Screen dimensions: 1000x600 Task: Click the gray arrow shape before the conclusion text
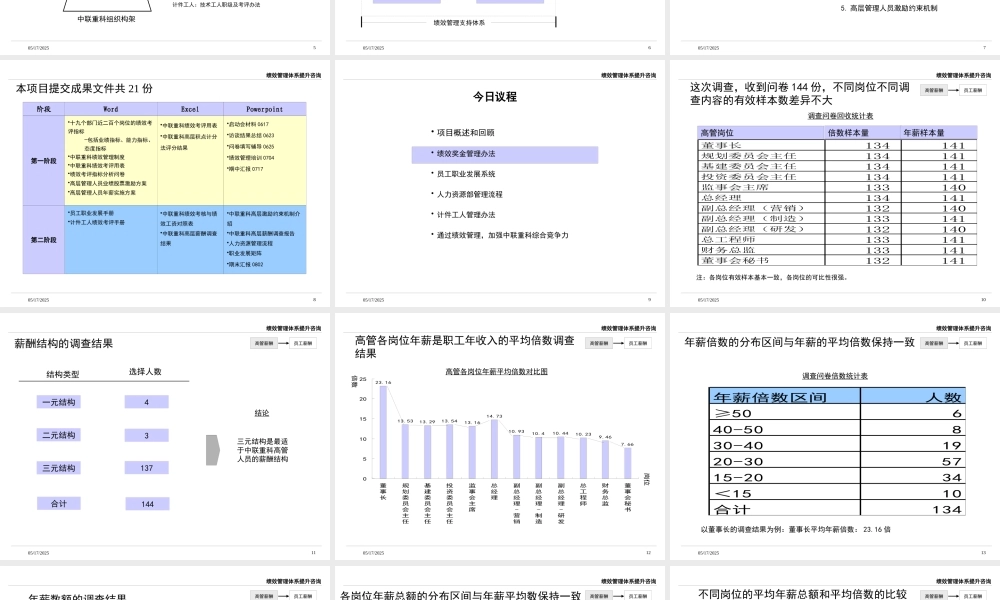[x=213, y=450]
